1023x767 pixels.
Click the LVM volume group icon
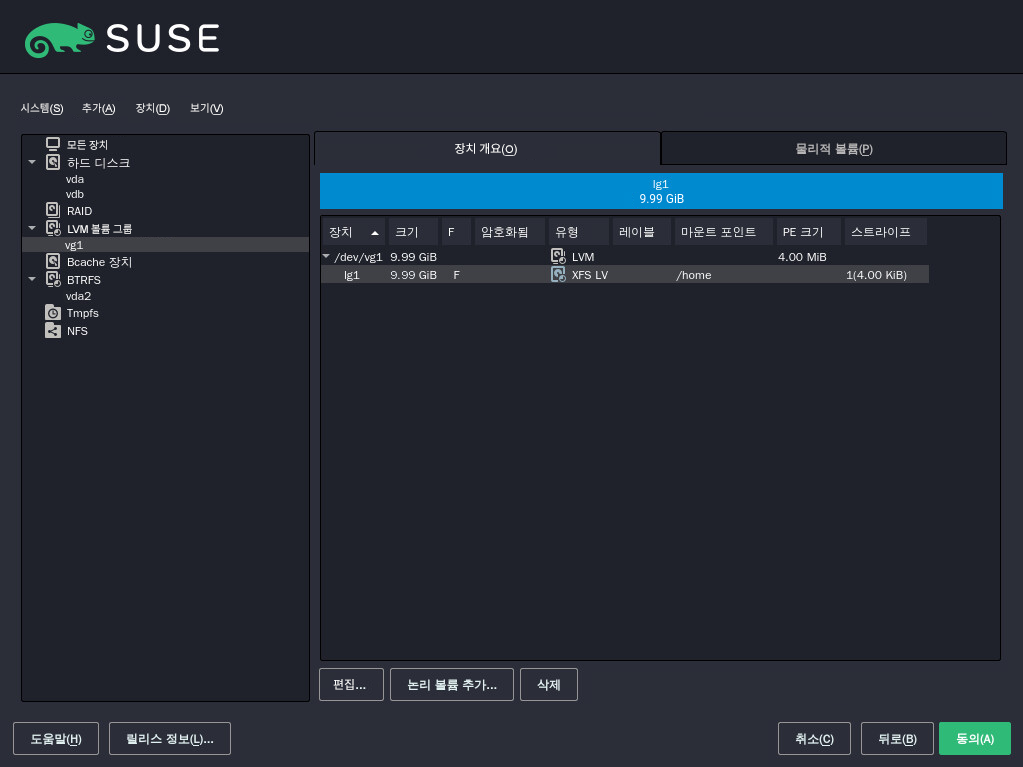(x=53, y=228)
